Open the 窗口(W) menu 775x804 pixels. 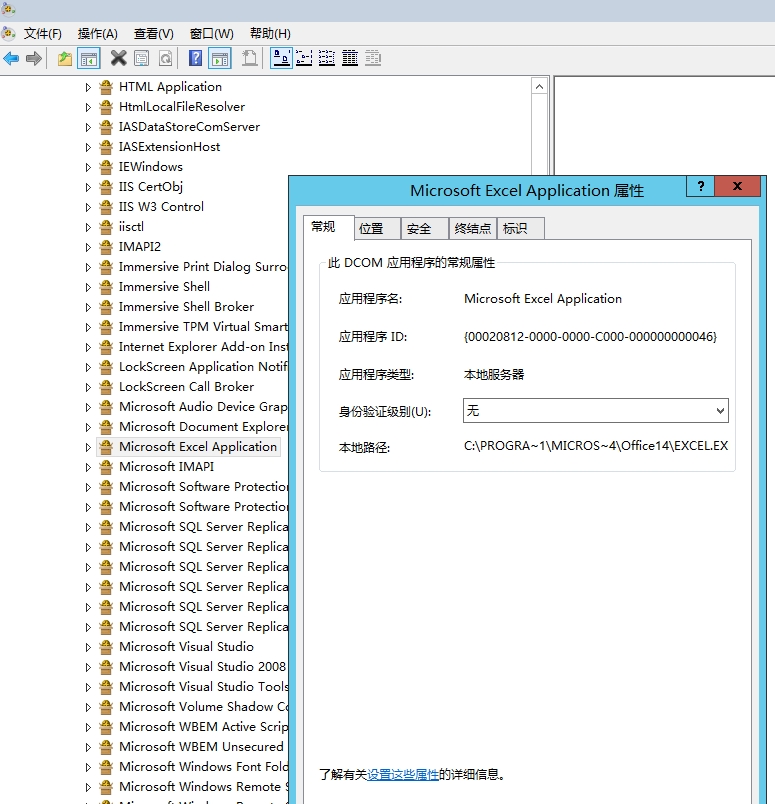pyautogui.click(x=211, y=34)
